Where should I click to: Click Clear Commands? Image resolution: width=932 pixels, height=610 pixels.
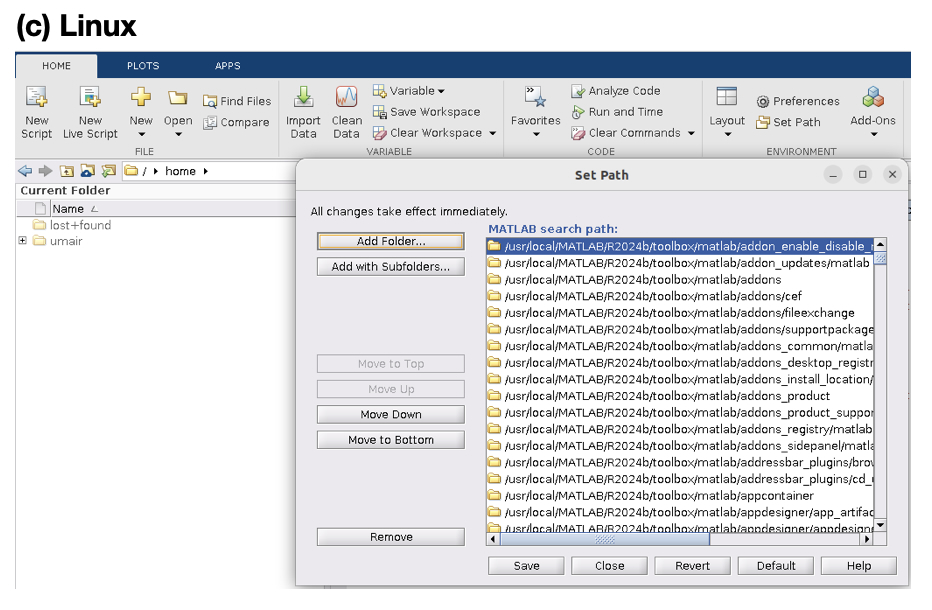coord(626,133)
